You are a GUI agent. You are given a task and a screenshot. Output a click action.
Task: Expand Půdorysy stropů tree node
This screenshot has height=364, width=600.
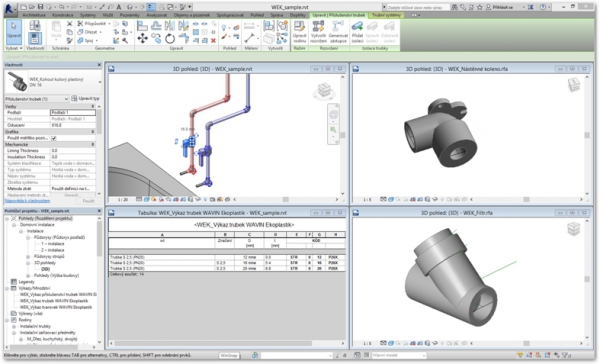tap(28, 256)
